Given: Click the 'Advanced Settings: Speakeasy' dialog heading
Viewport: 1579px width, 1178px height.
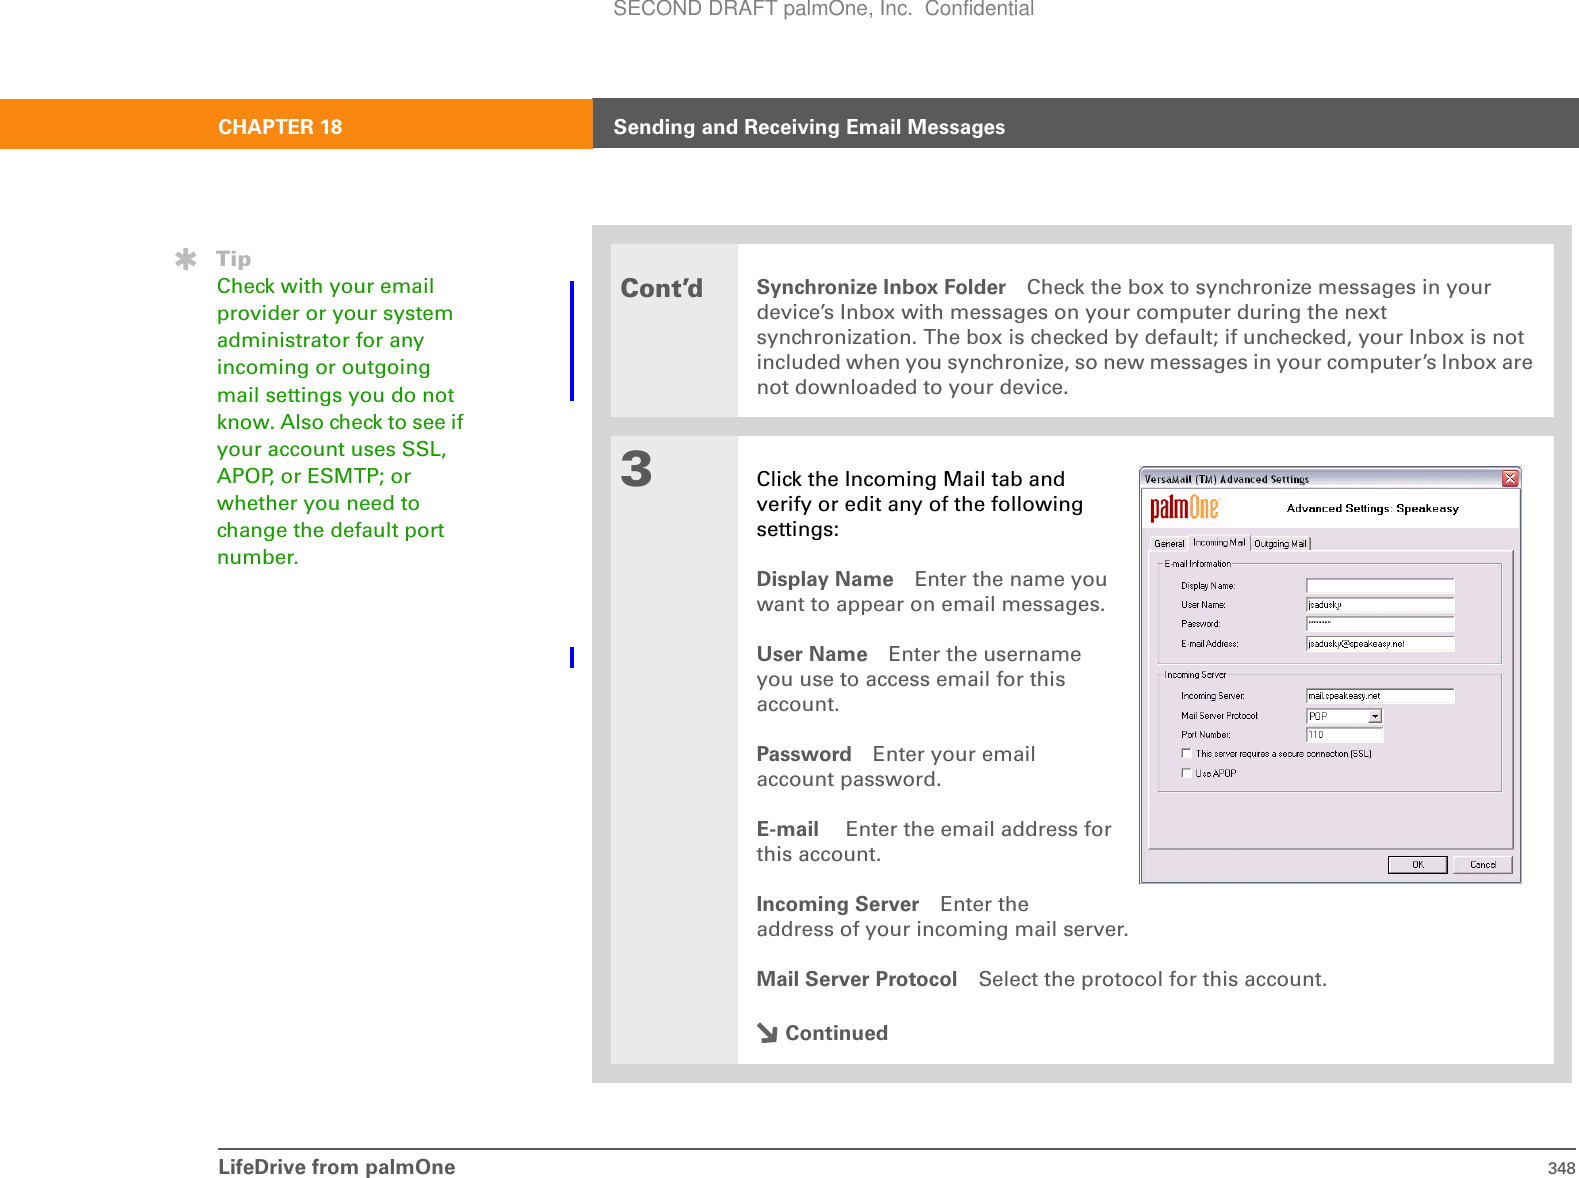Looking at the screenshot, I should point(1372,509).
